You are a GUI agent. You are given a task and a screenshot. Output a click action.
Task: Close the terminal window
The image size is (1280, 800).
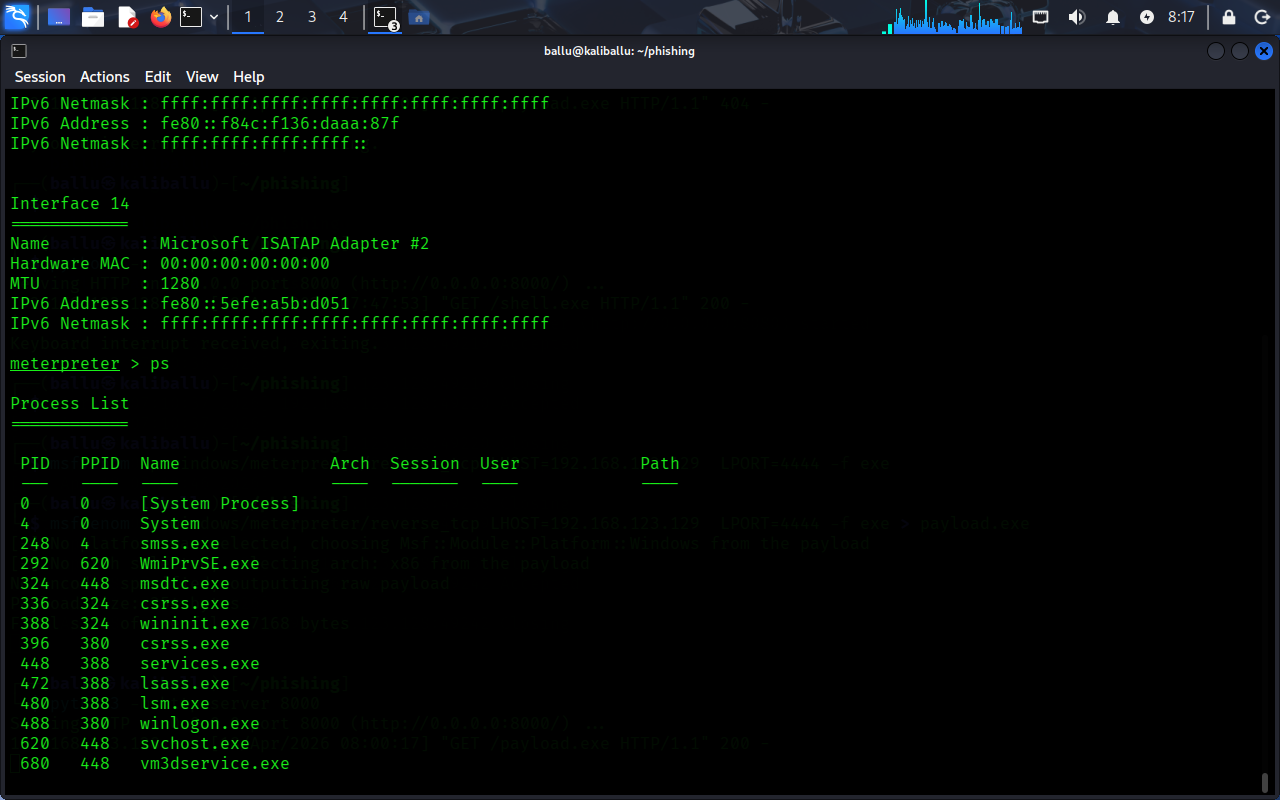tap(1264, 51)
